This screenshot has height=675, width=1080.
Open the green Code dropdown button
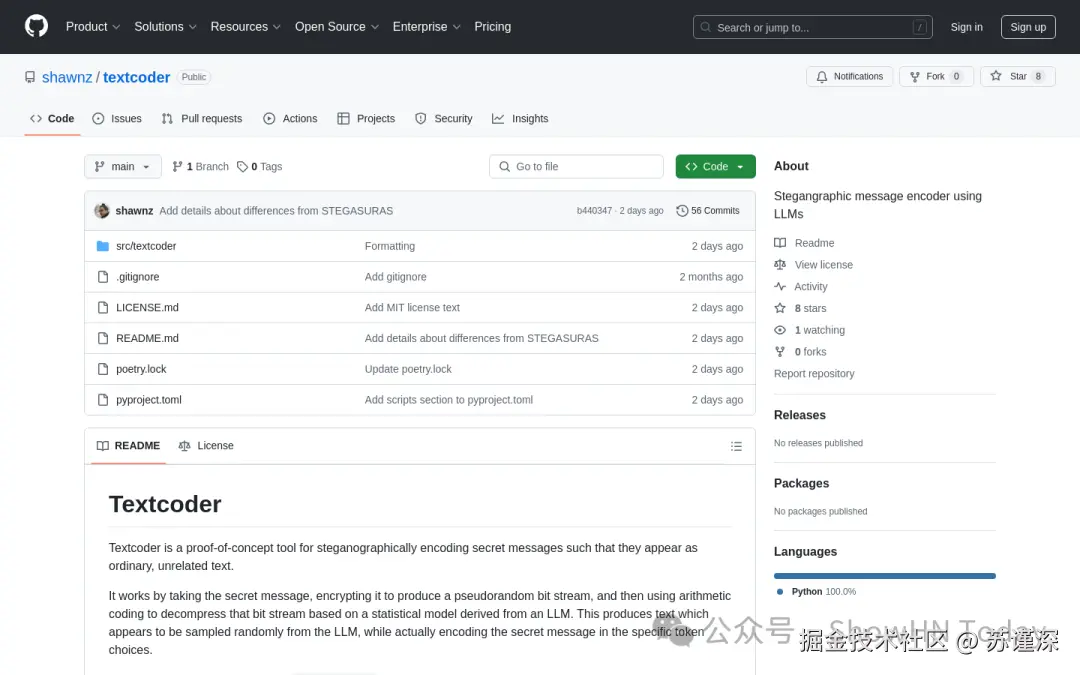click(x=715, y=167)
